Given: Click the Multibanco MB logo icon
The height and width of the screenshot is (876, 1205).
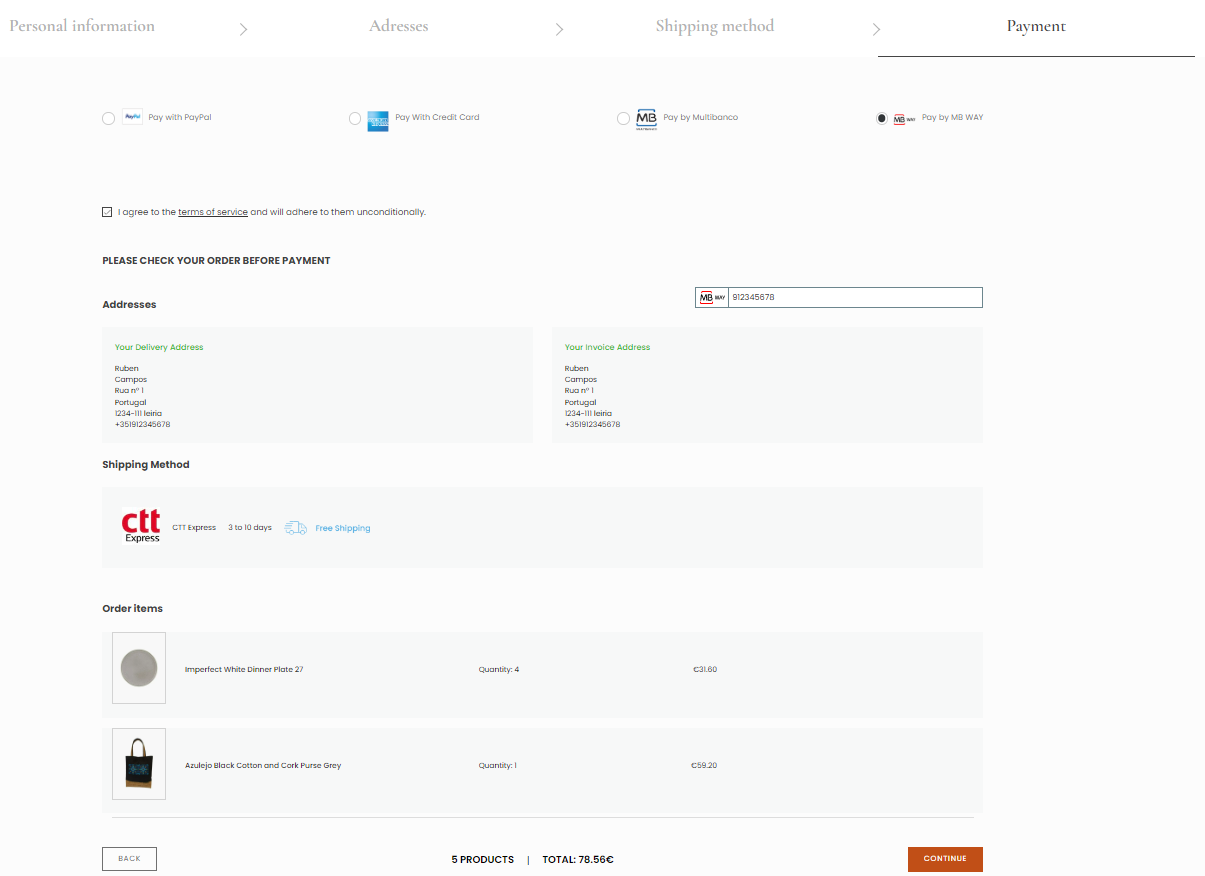Looking at the screenshot, I should [647, 119].
